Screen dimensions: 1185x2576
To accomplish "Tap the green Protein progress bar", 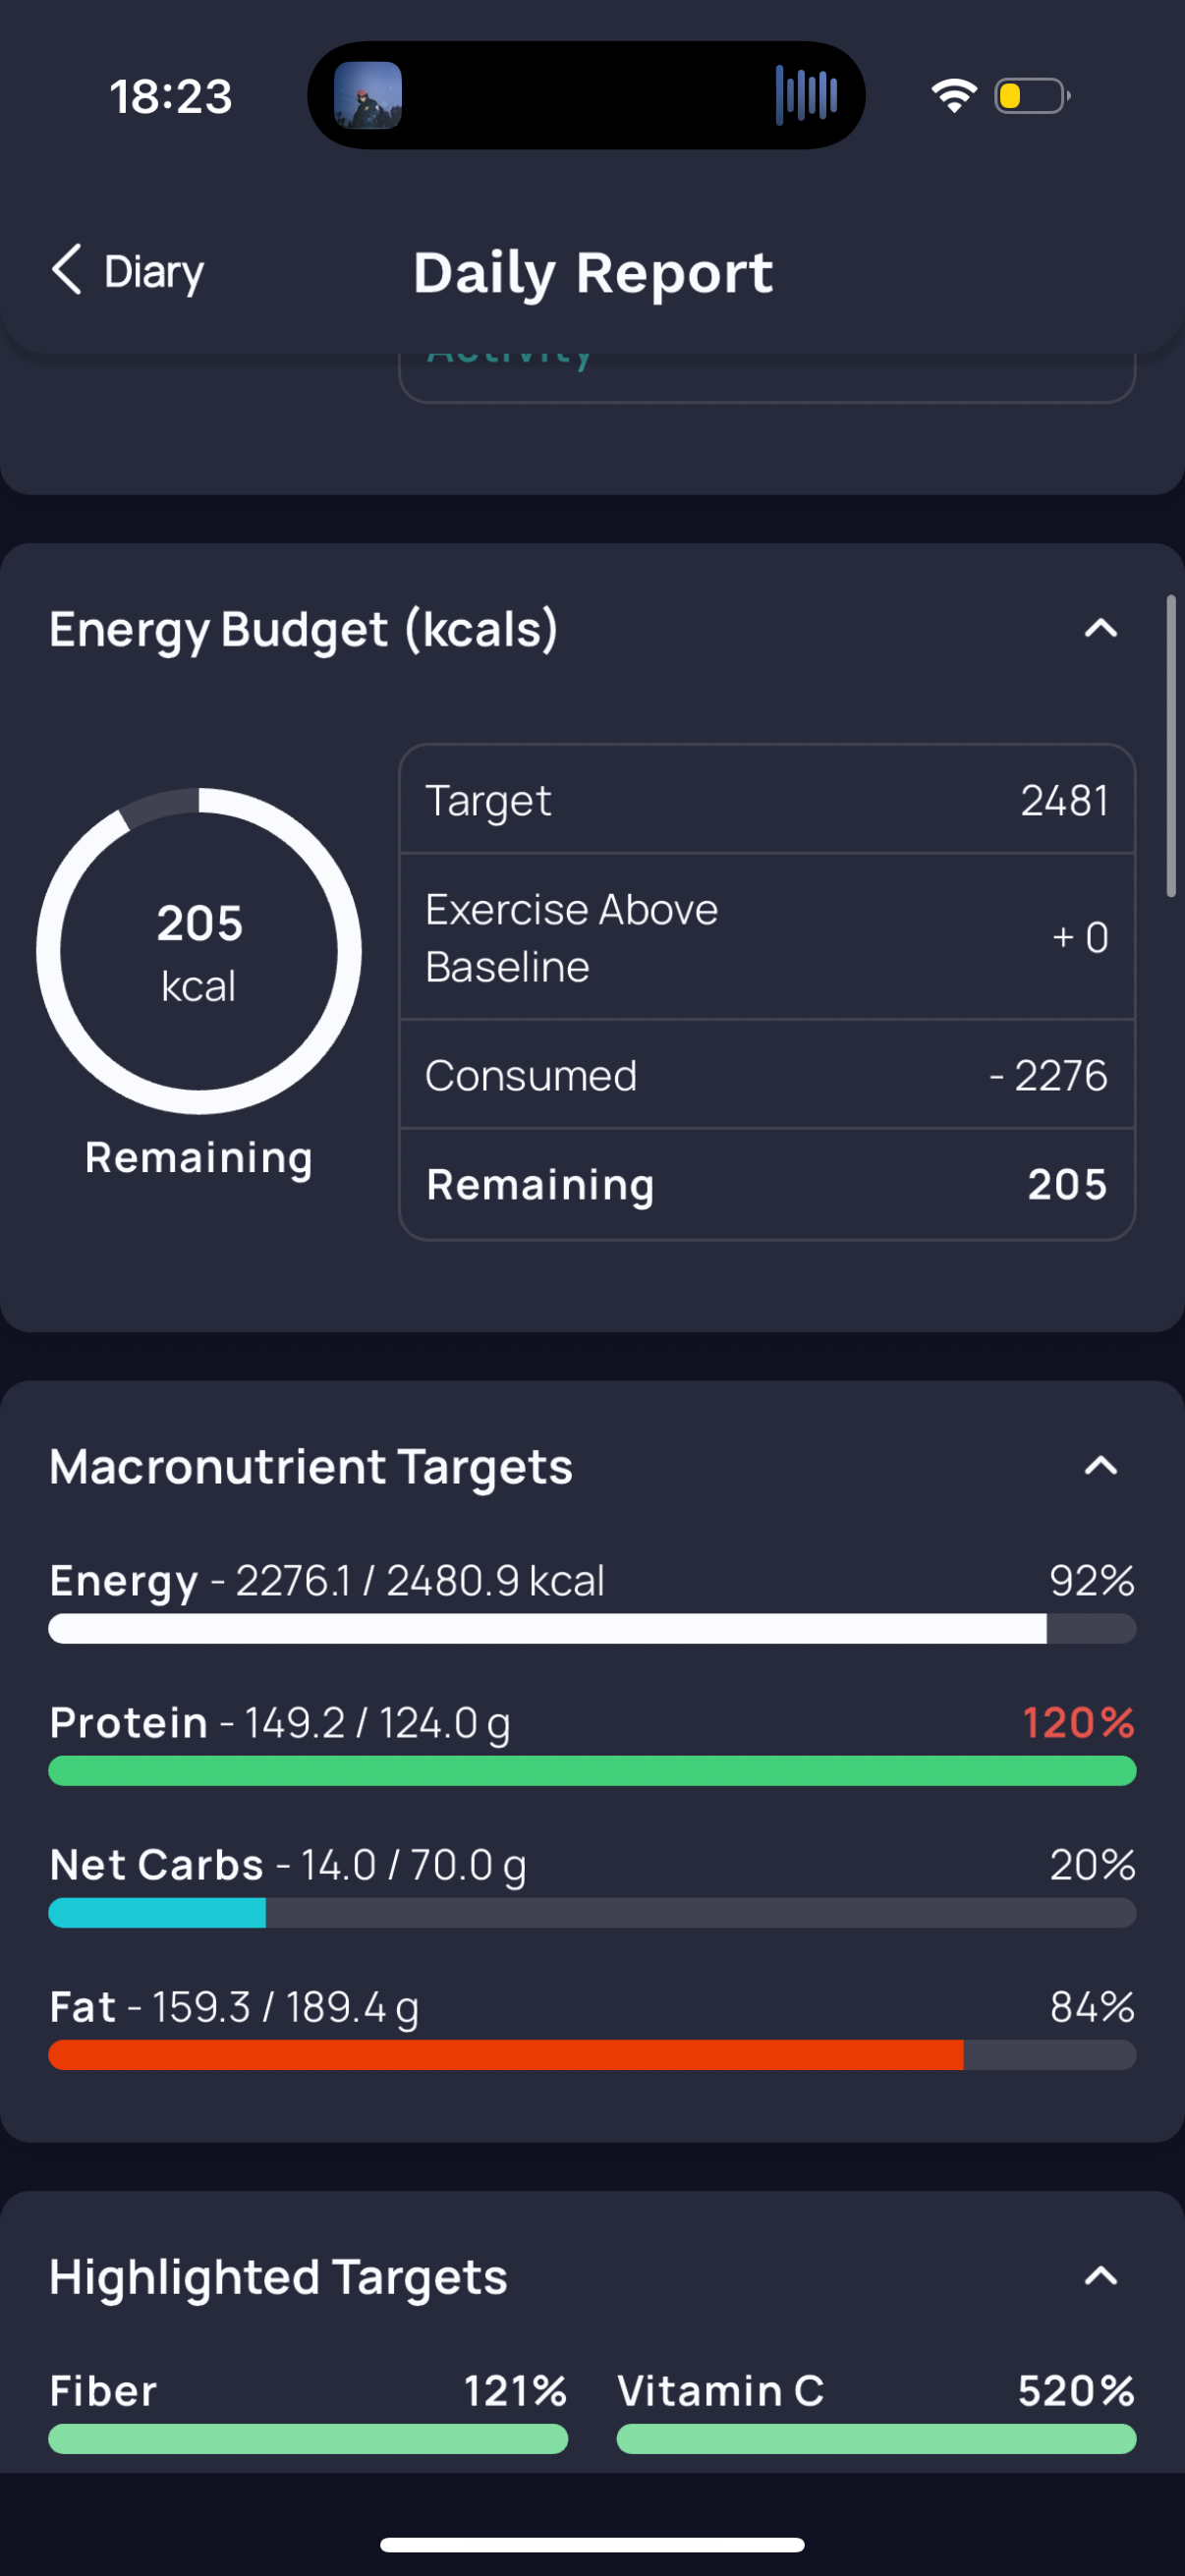I will 592,1770.
